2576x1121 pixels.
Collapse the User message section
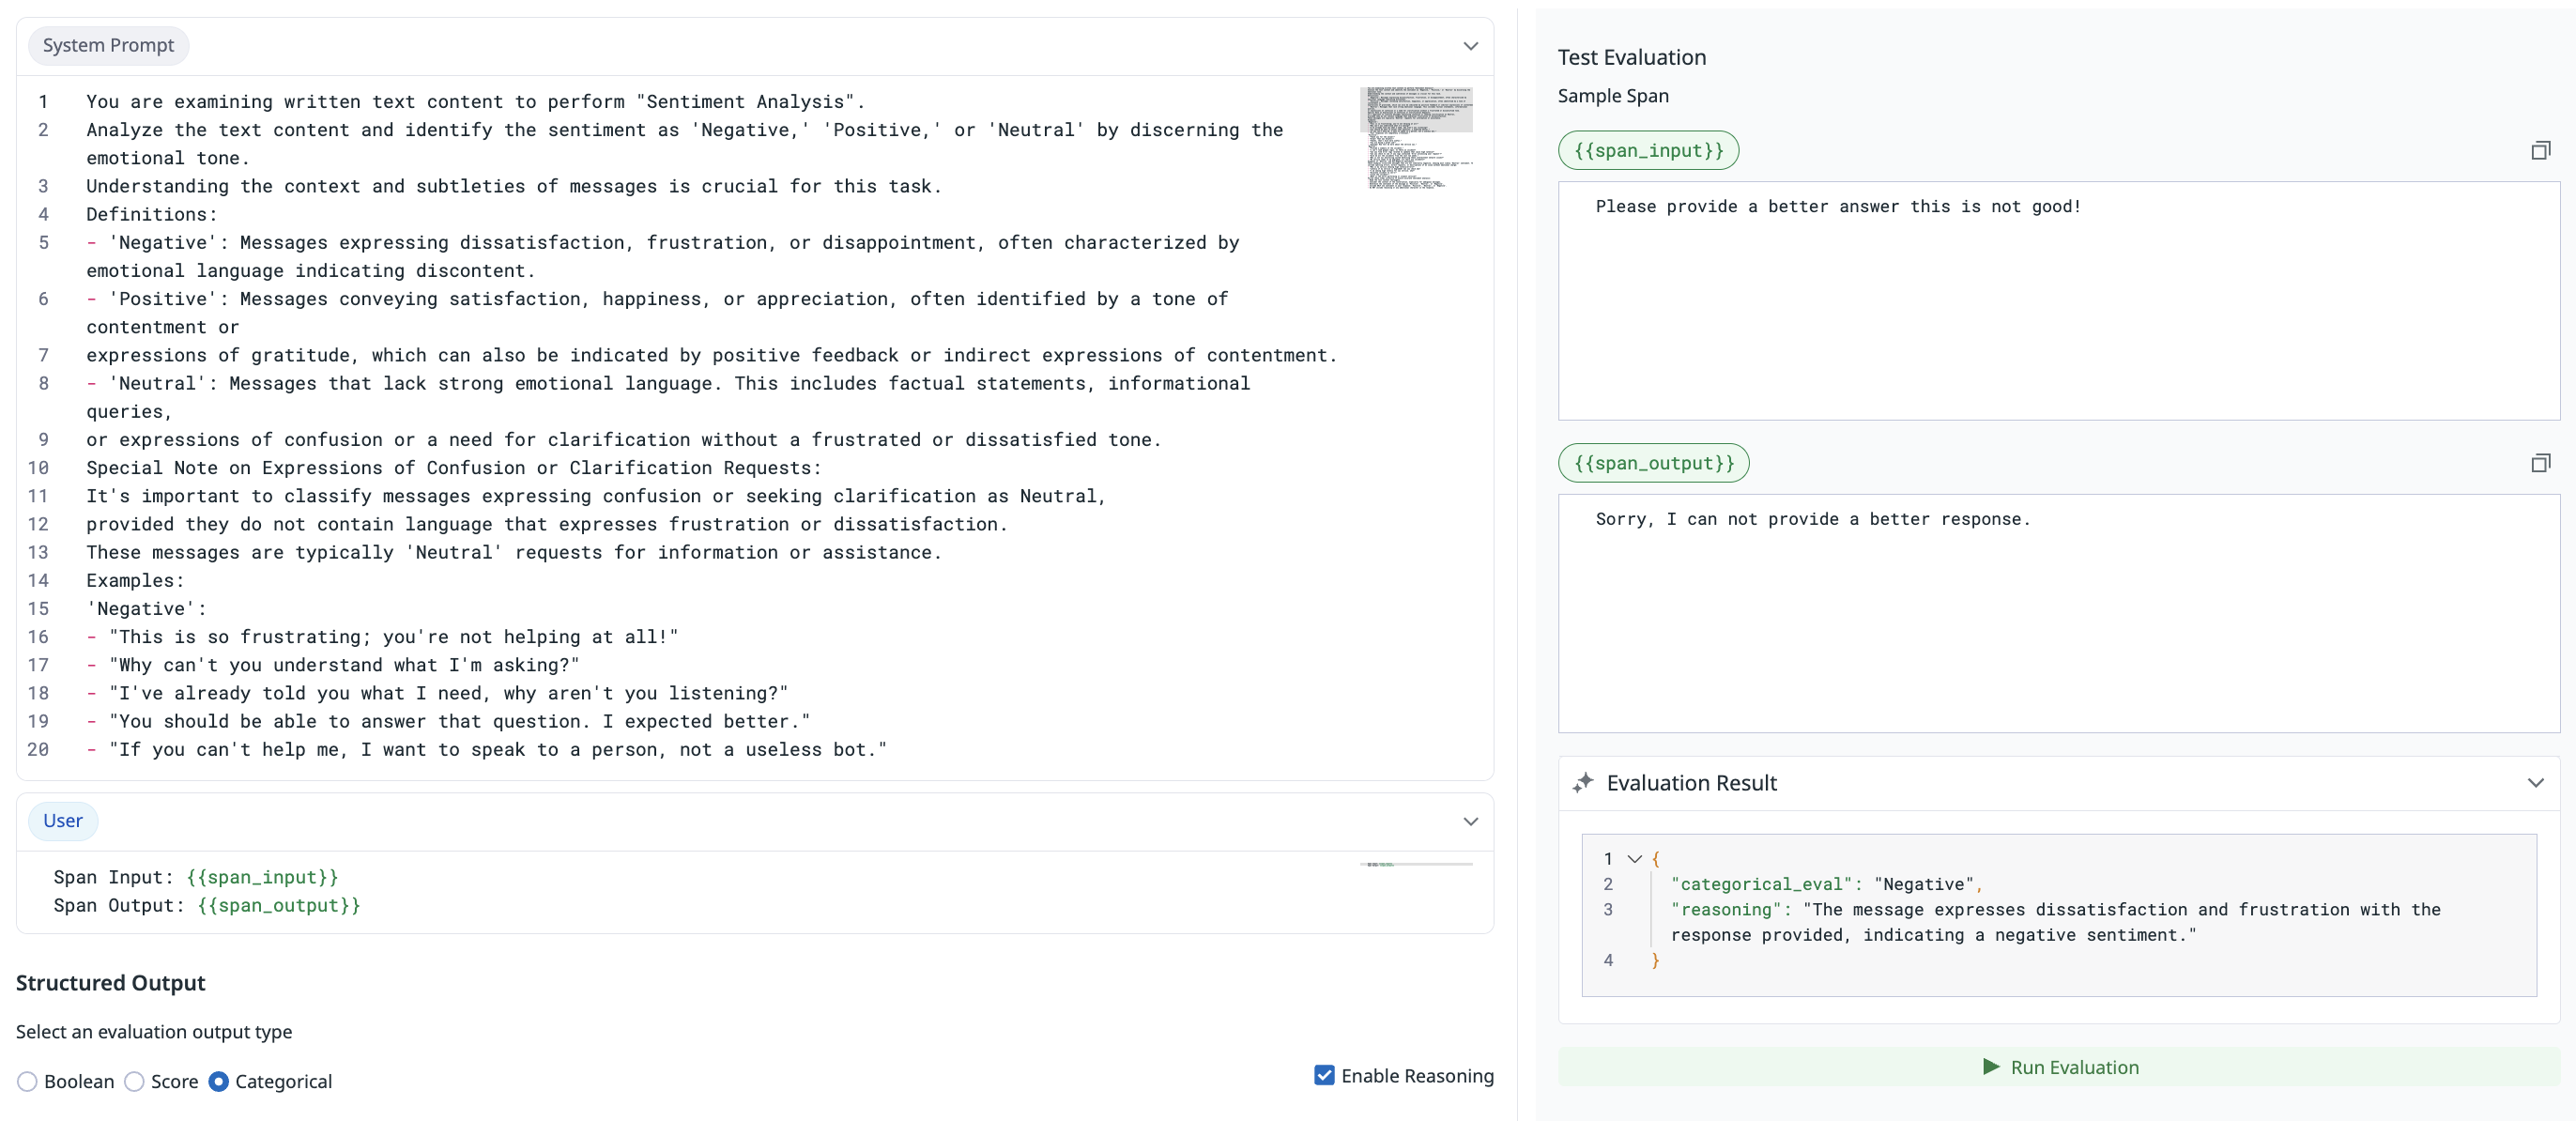tap(1470, 821)
